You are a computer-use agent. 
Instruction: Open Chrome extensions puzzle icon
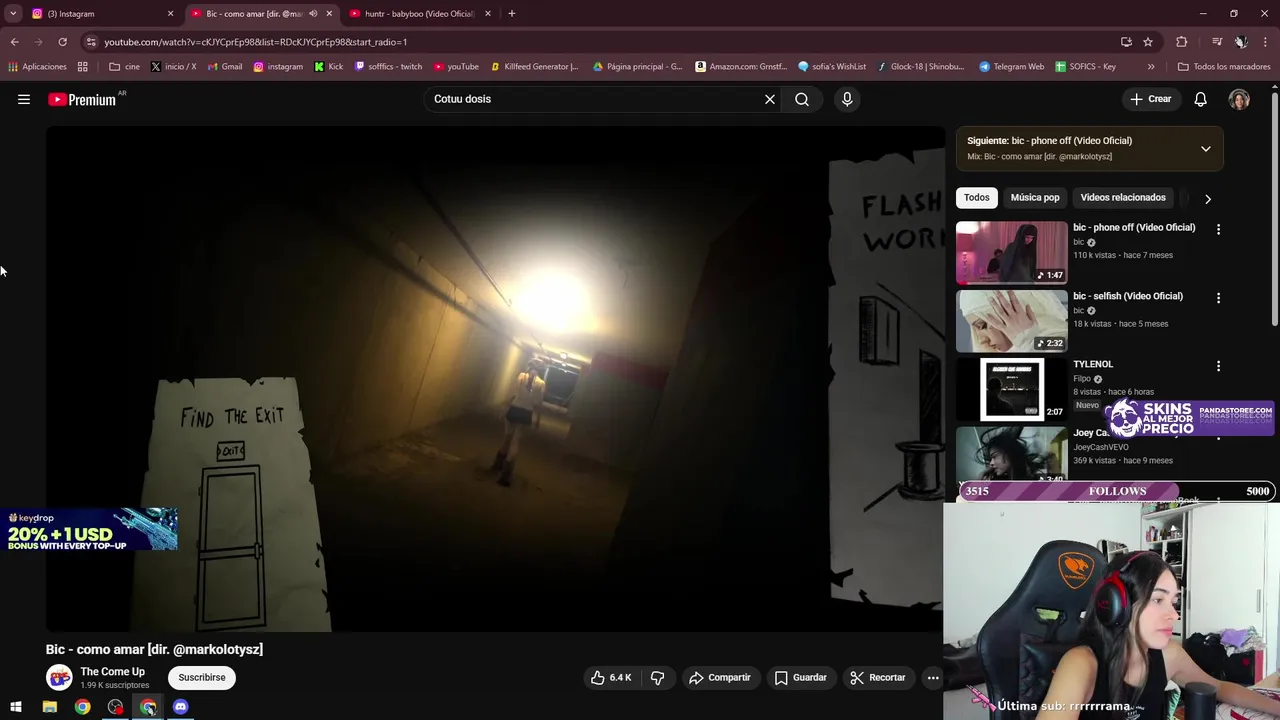(1182, 42)
